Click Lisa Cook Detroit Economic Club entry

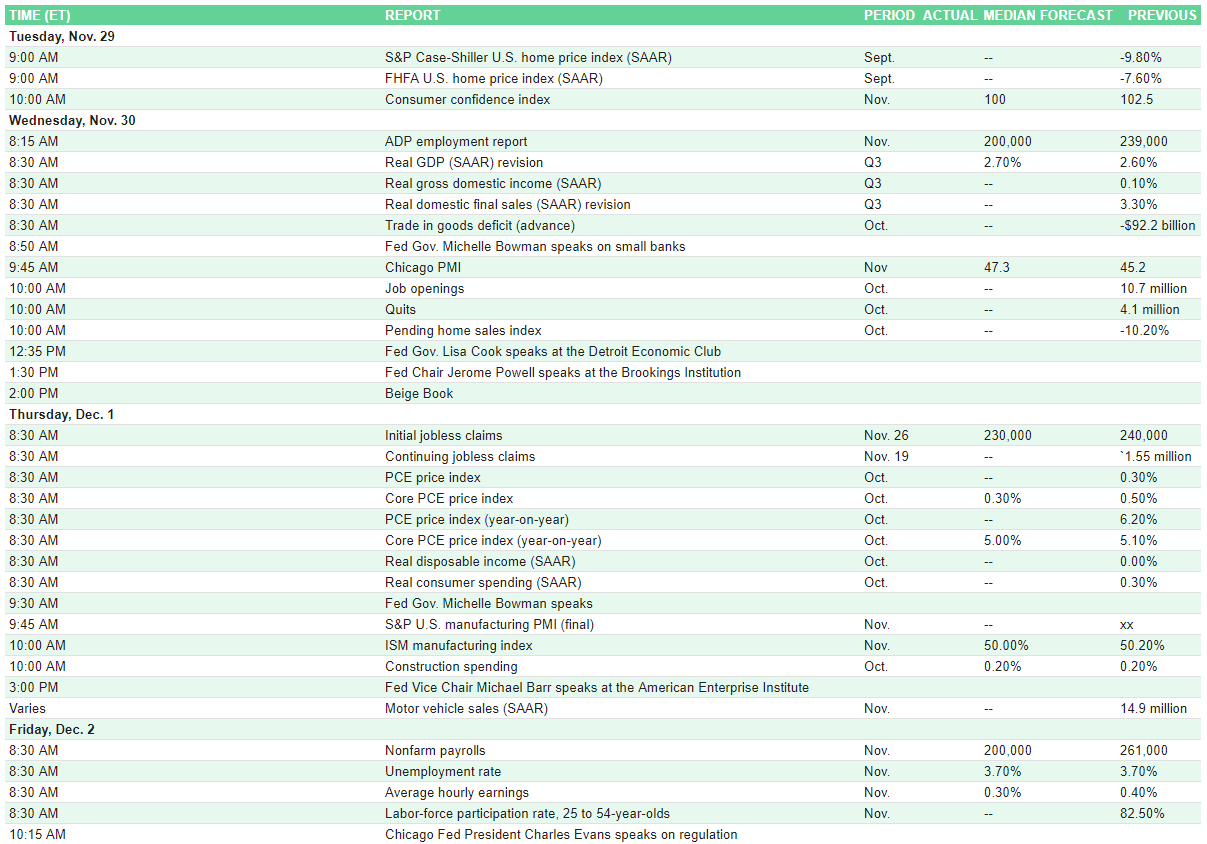[x=553, y=351]
